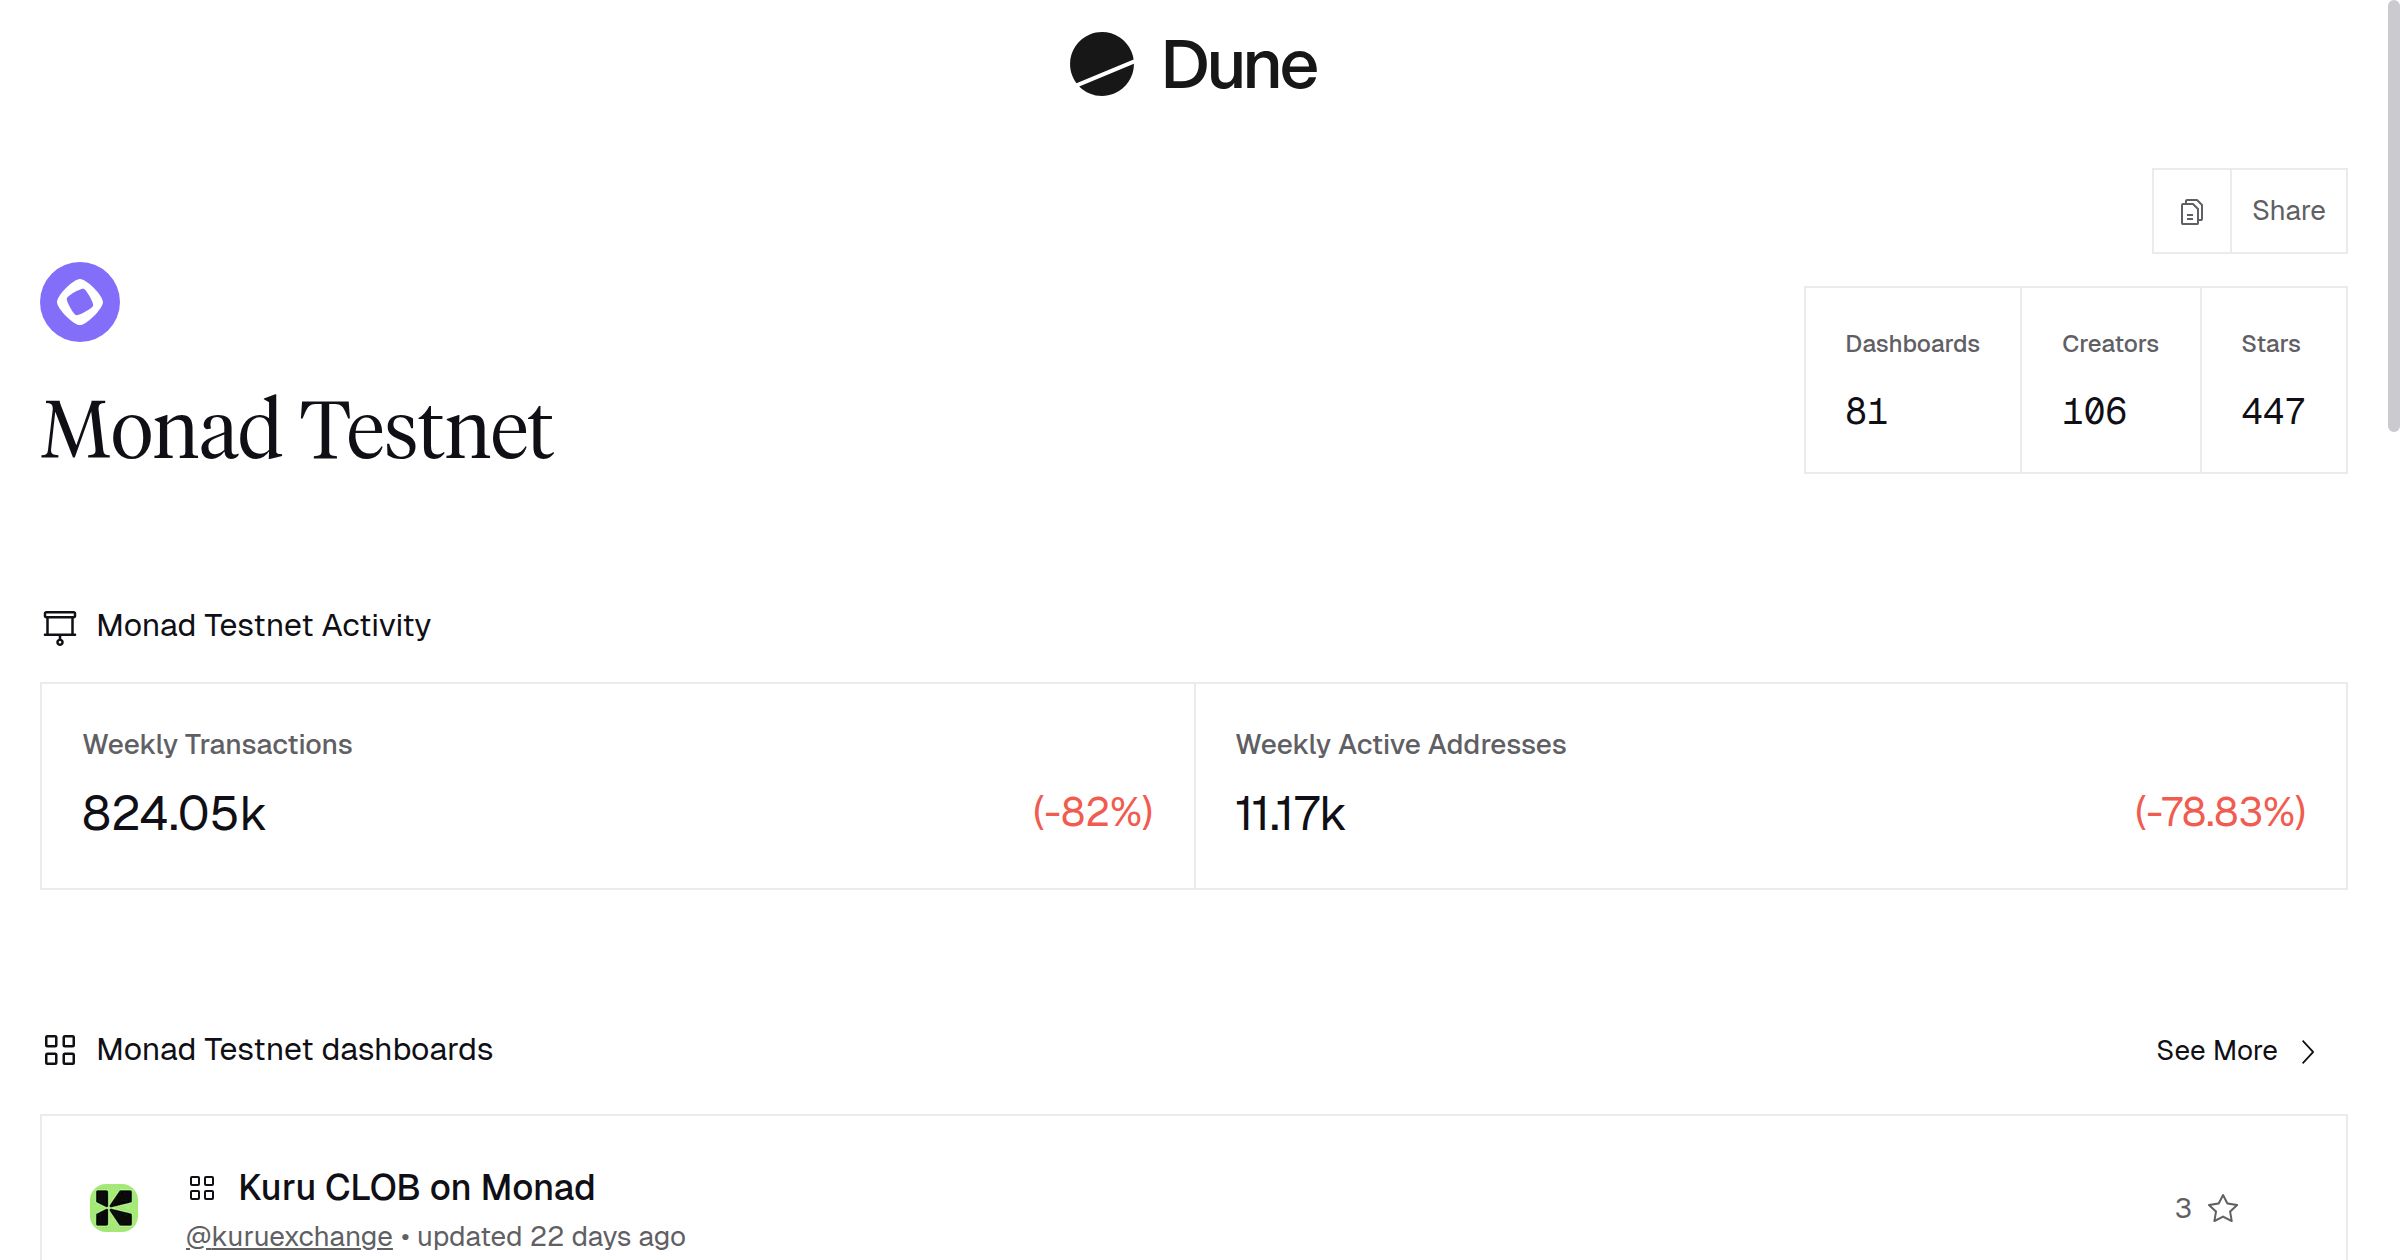Click the Dune logo icon
This screenshot has width=2400, height=1260.
1101,65
